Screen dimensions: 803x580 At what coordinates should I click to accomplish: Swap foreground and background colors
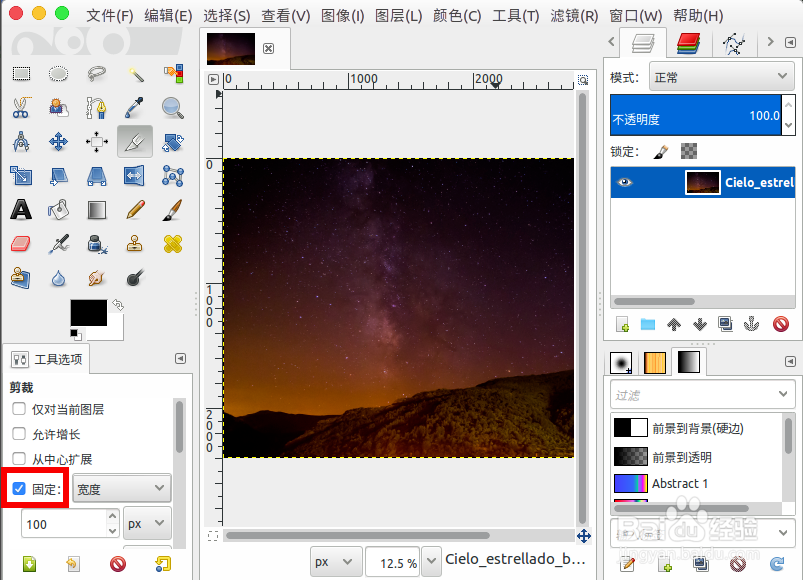tap(118, 305)
